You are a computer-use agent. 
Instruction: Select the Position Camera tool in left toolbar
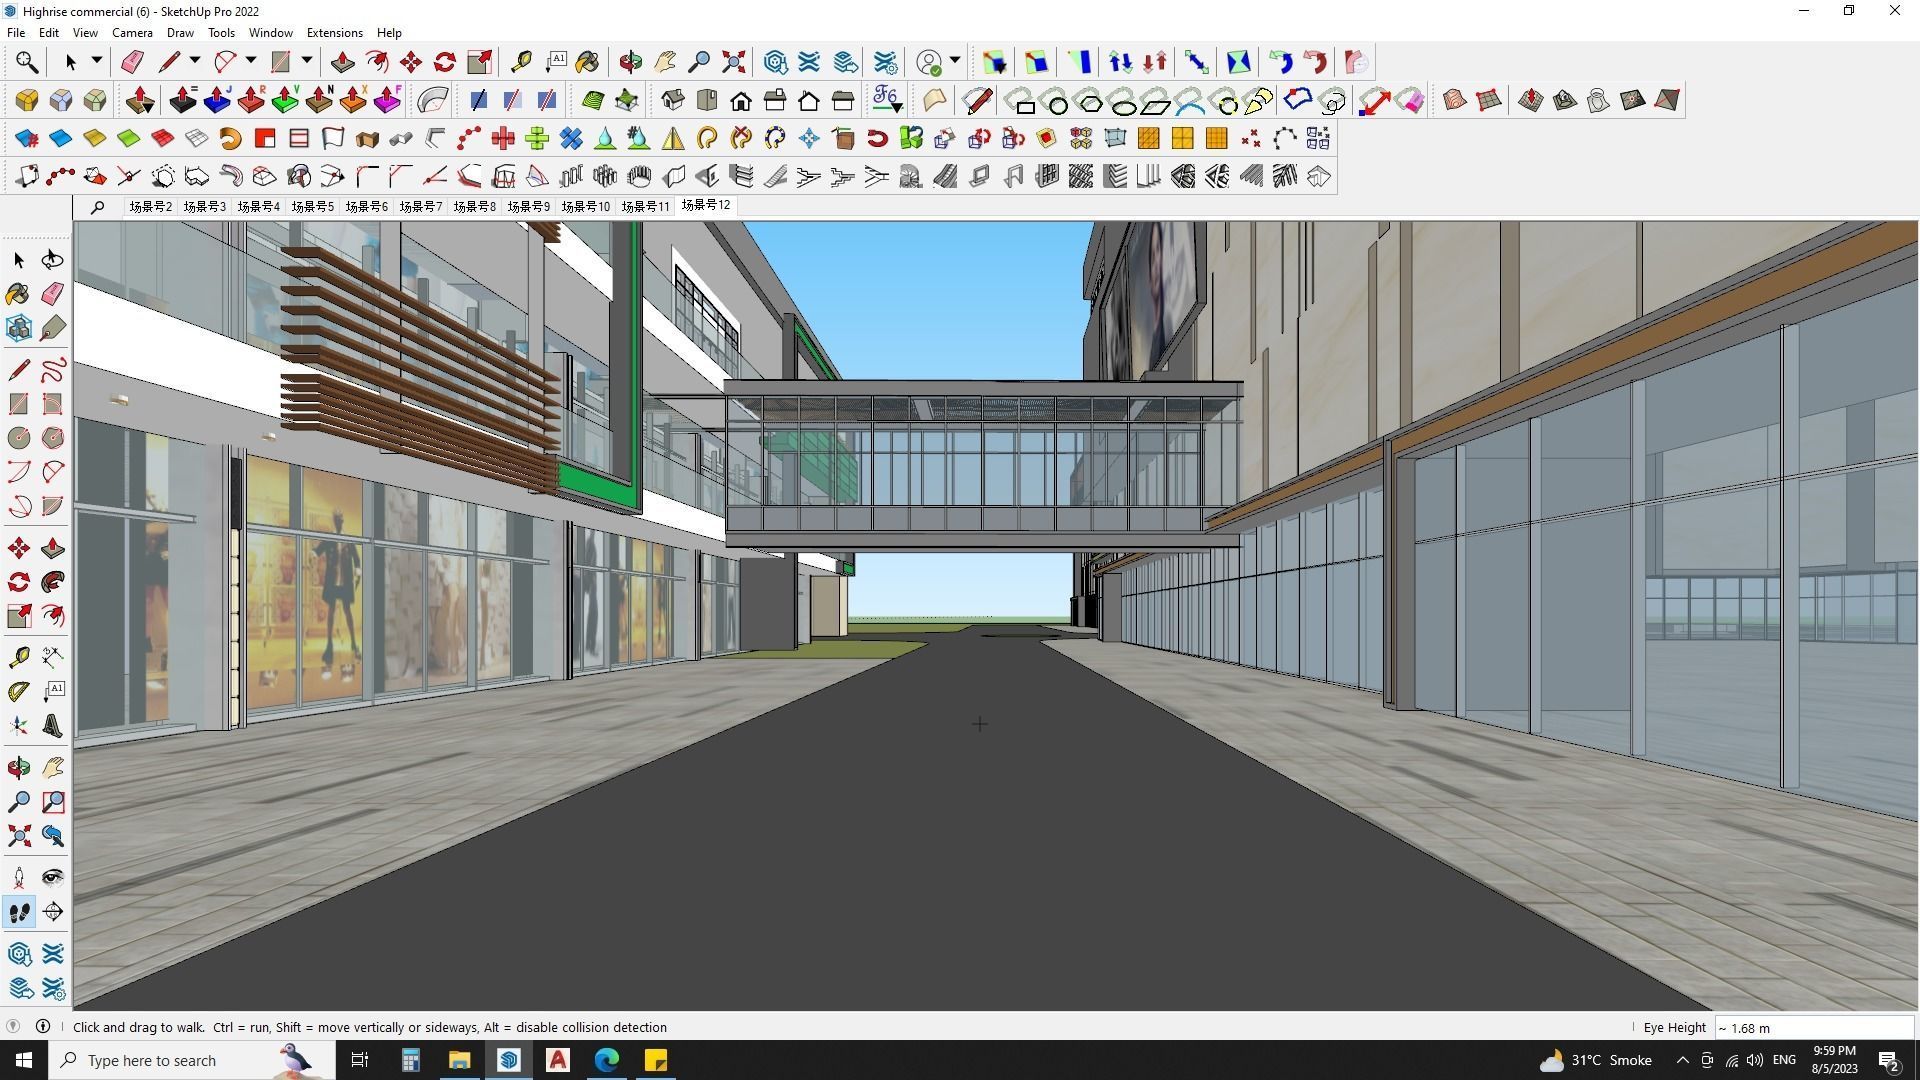pos(19,877)
